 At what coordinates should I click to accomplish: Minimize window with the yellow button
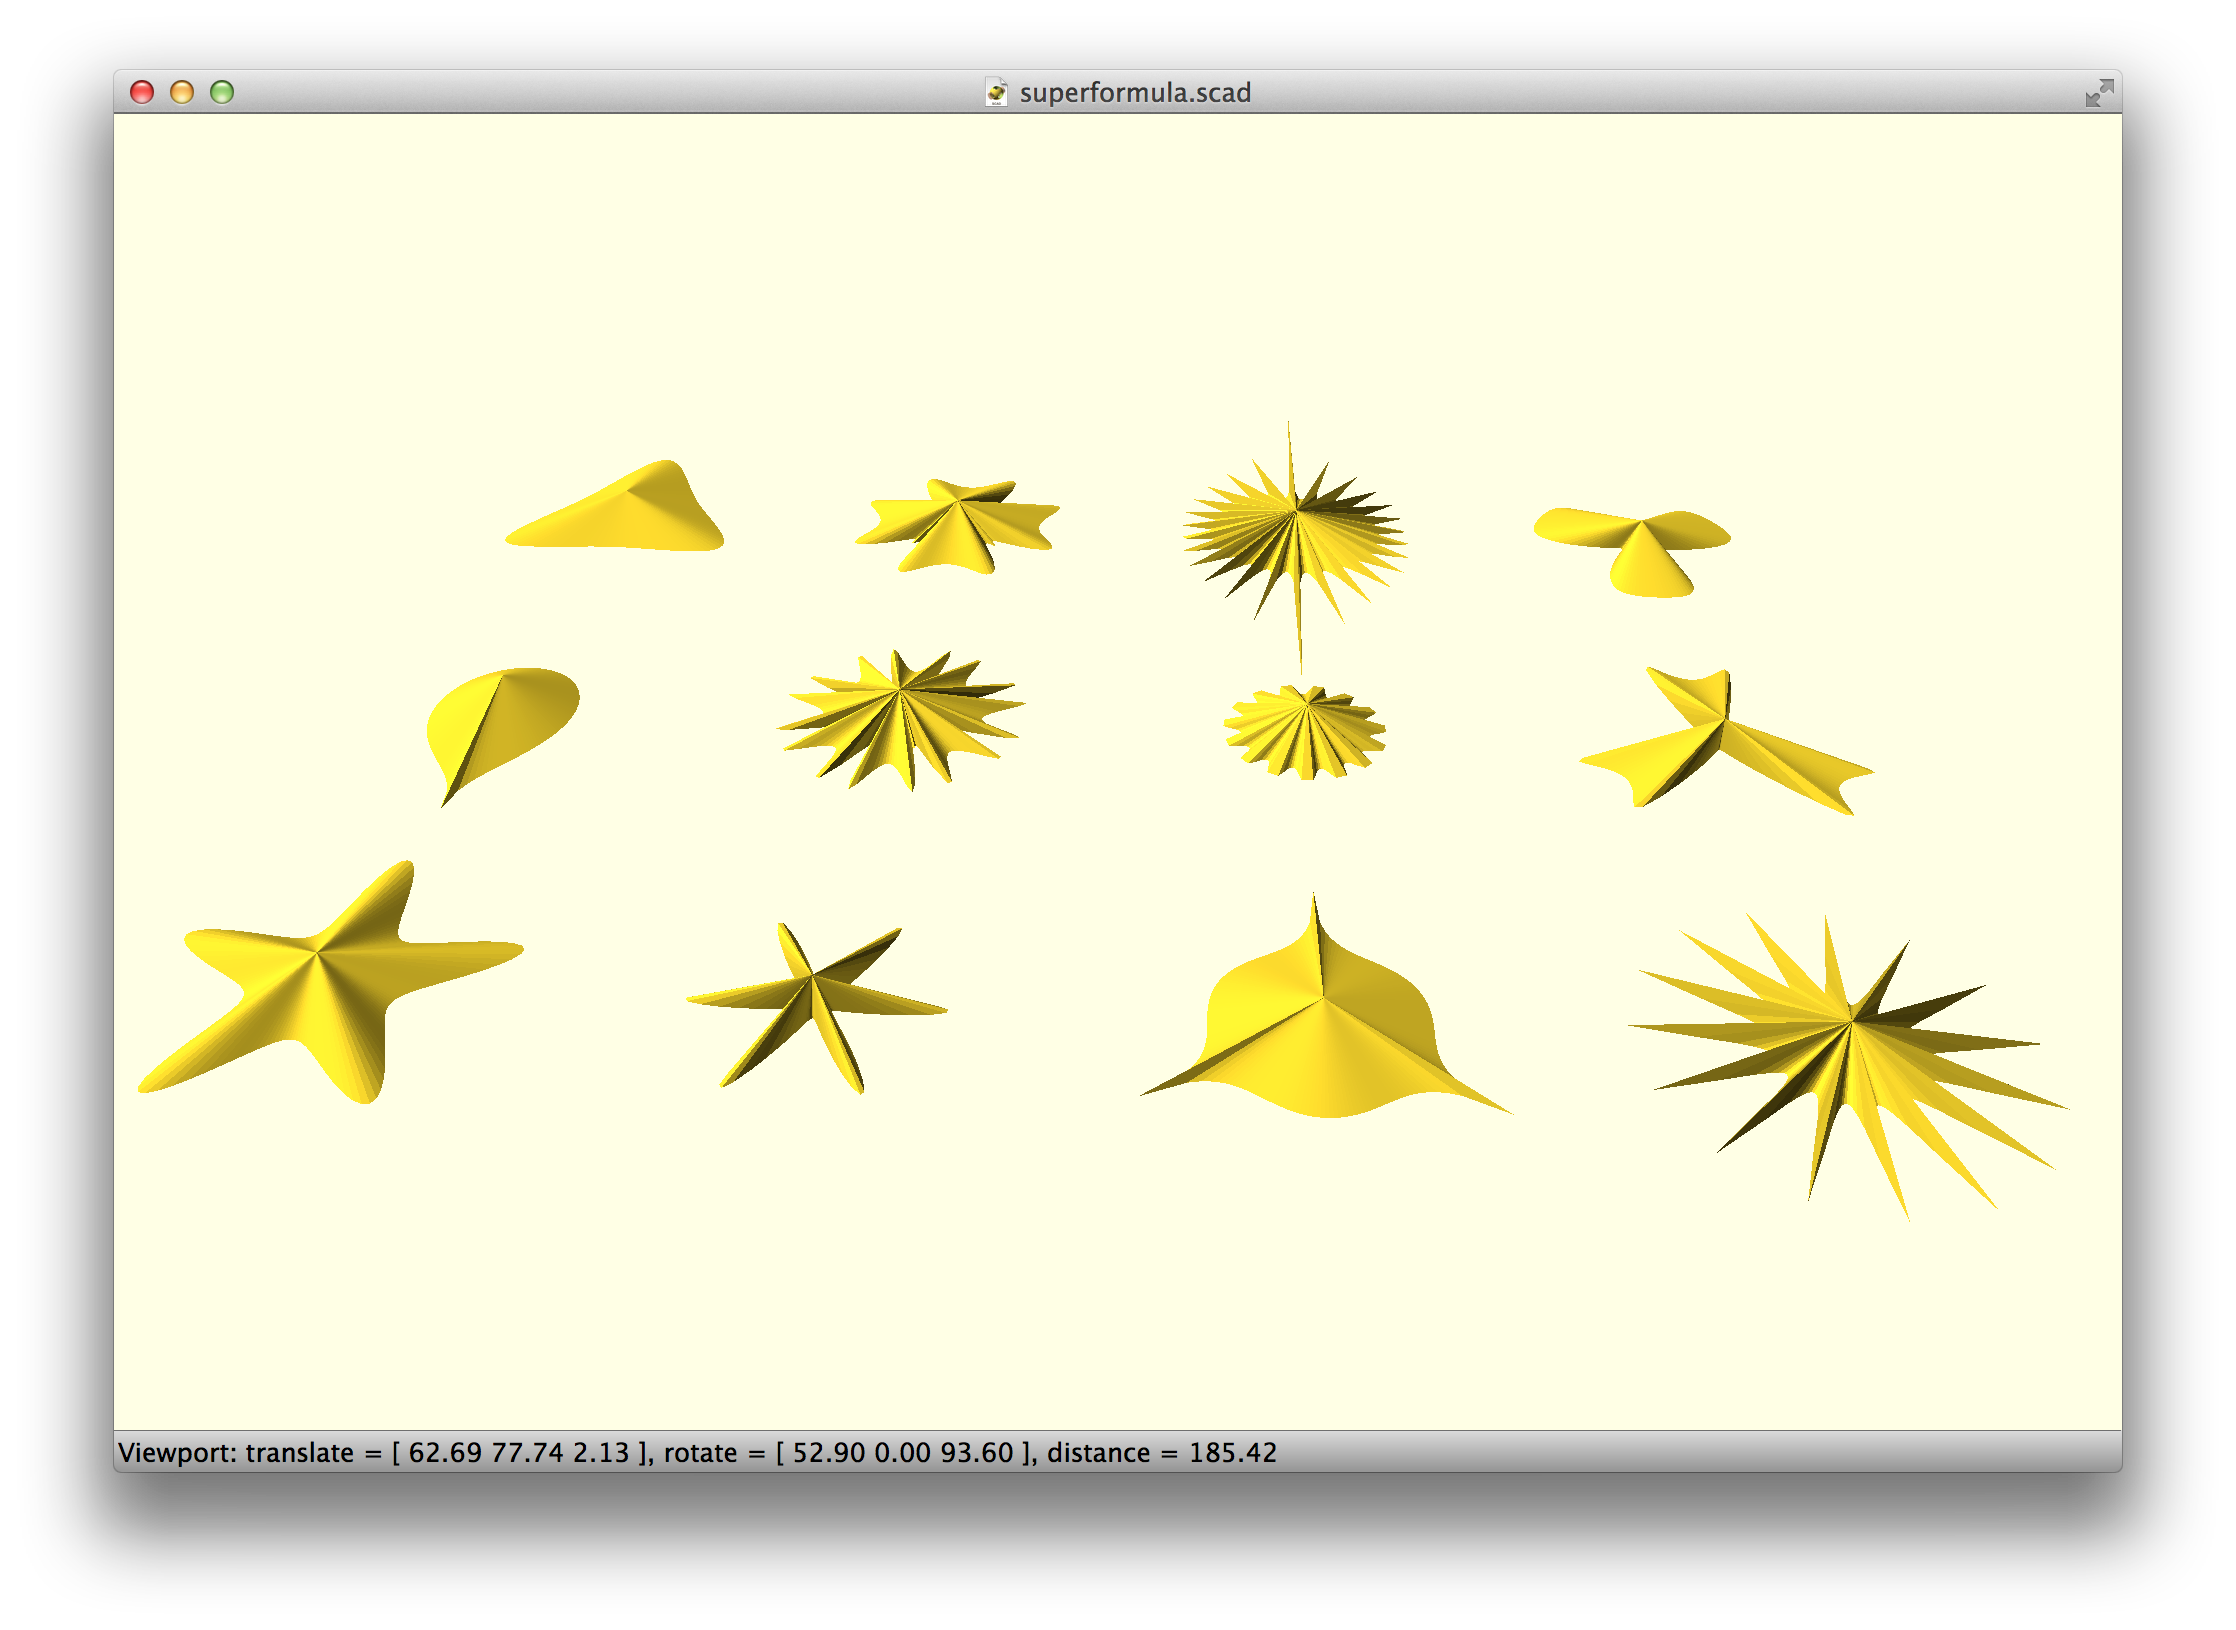[x=182, y=92]
